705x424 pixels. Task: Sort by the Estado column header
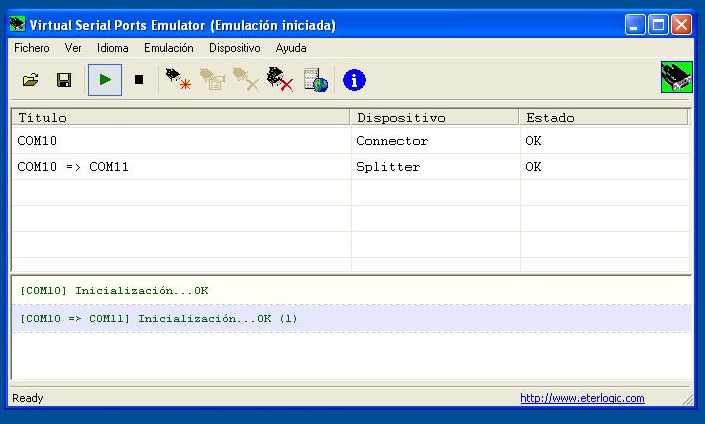coord(603,117)
